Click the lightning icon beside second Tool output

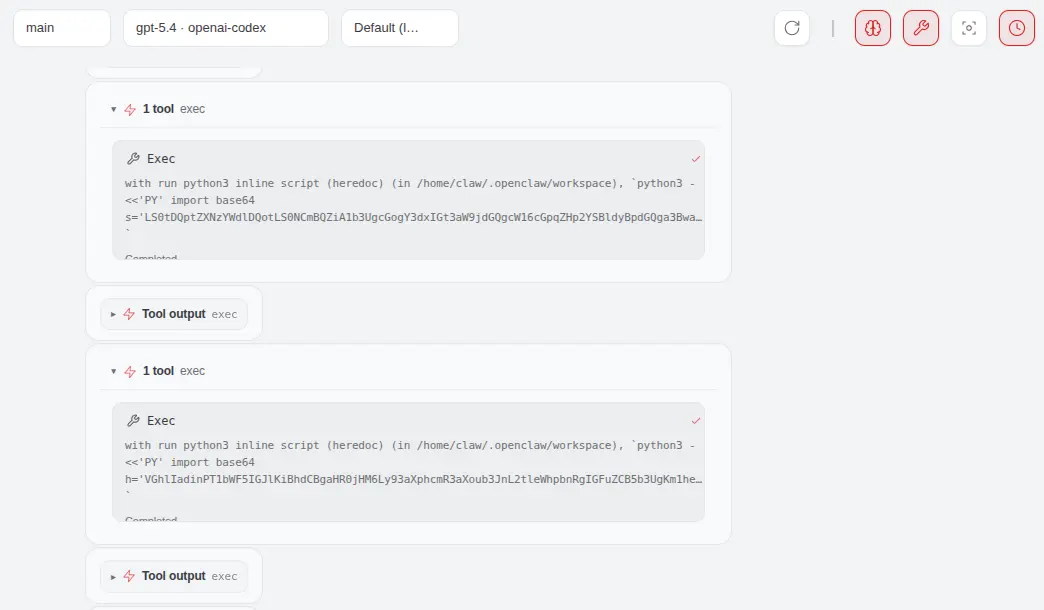click(x=129, y=576)
